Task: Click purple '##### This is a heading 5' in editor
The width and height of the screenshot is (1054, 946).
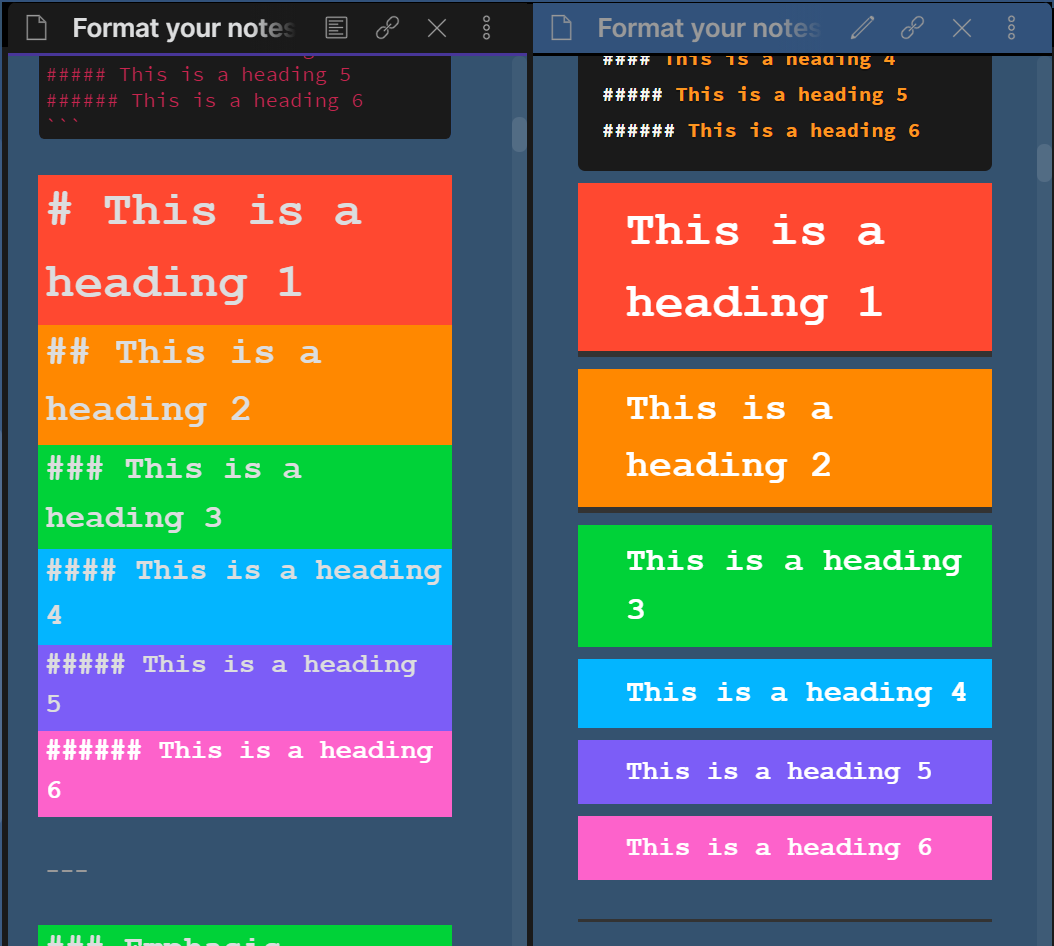Action: tap(245, 688)
